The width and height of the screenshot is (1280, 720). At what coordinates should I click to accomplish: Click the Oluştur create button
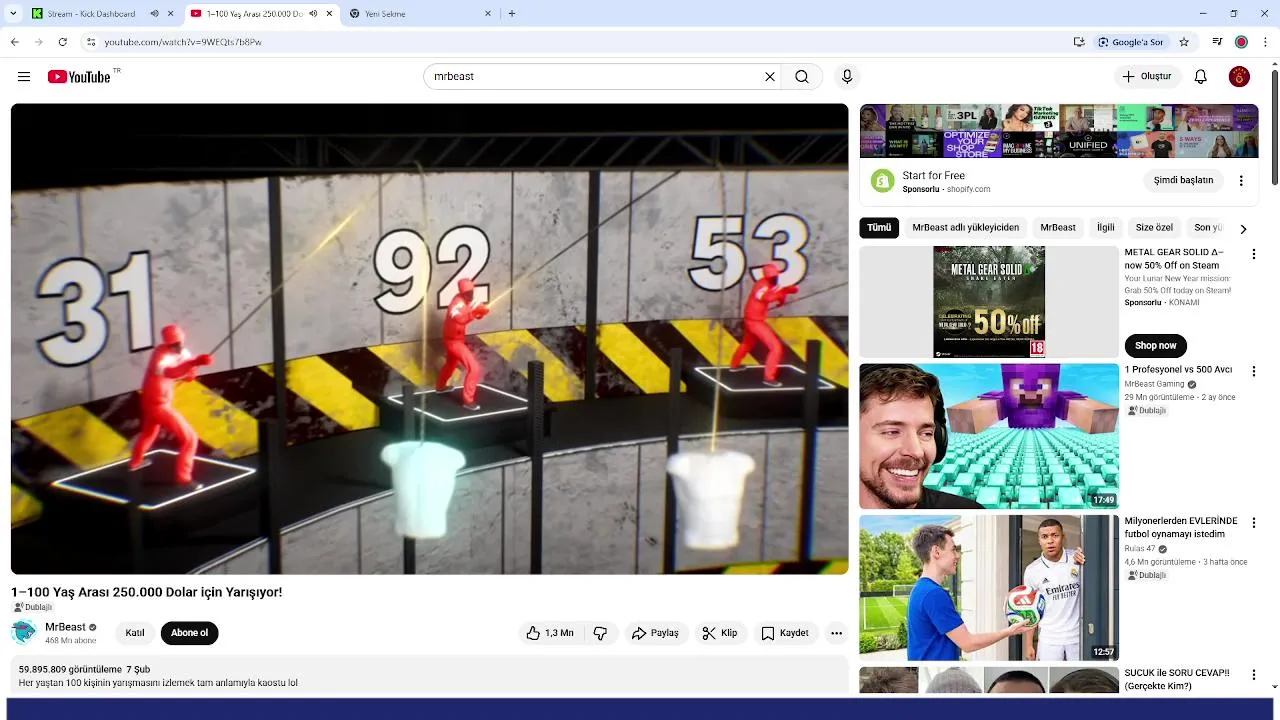(x=1148, y=77)
